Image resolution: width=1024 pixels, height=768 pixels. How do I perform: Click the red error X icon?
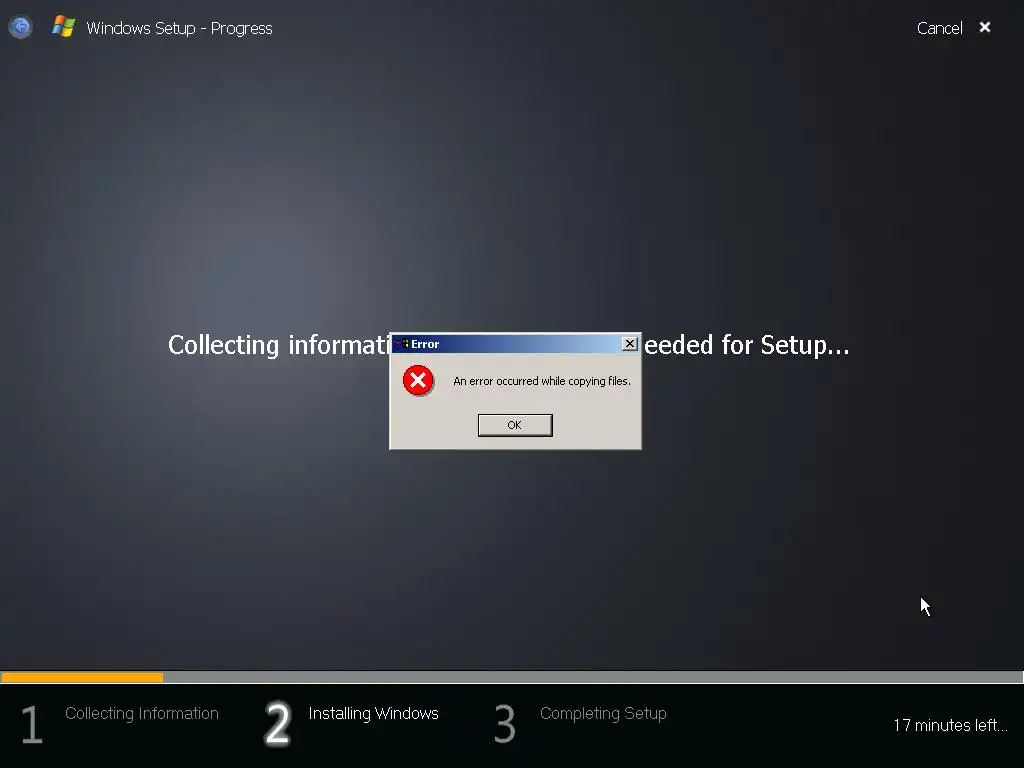coord(418,380)
